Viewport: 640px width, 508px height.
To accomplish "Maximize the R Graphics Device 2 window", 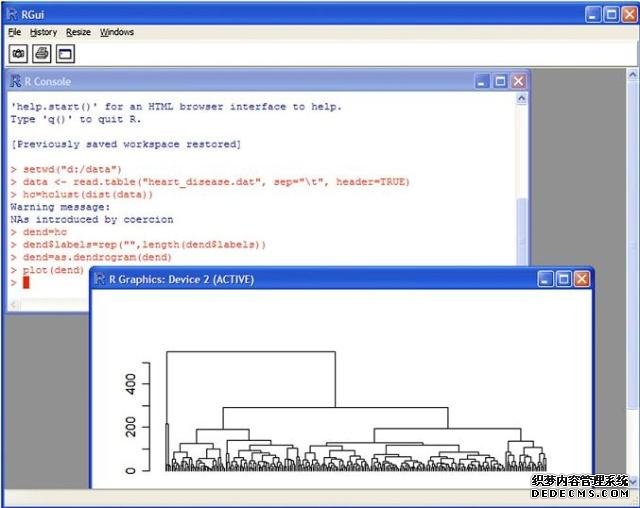I will tap(562, 279).
